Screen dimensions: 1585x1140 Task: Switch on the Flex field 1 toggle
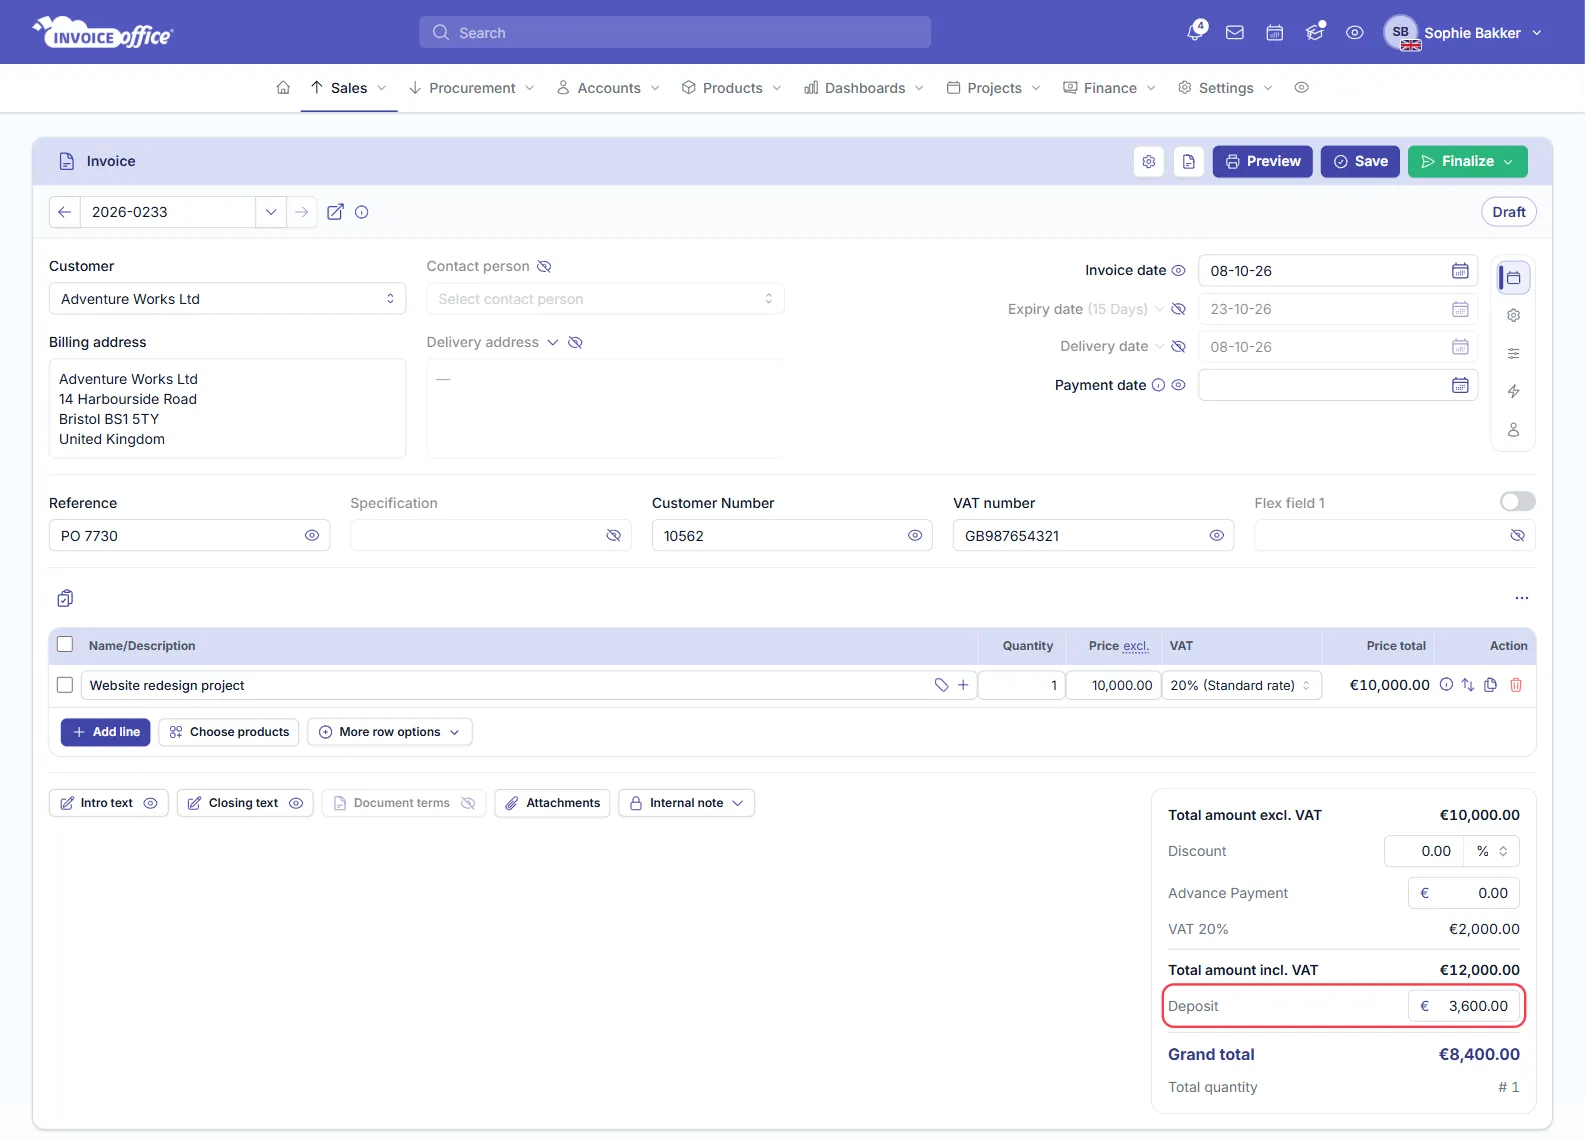click(1518, 502)
